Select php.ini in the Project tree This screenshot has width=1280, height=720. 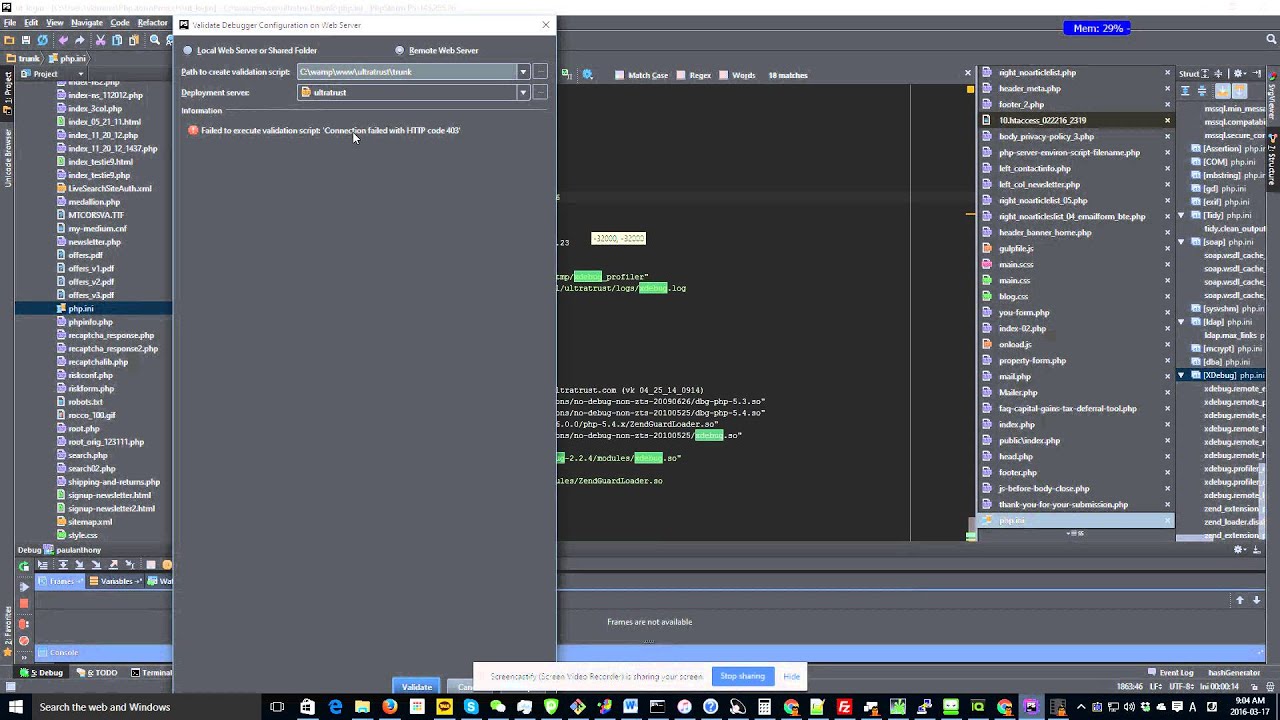coord(80,308)
